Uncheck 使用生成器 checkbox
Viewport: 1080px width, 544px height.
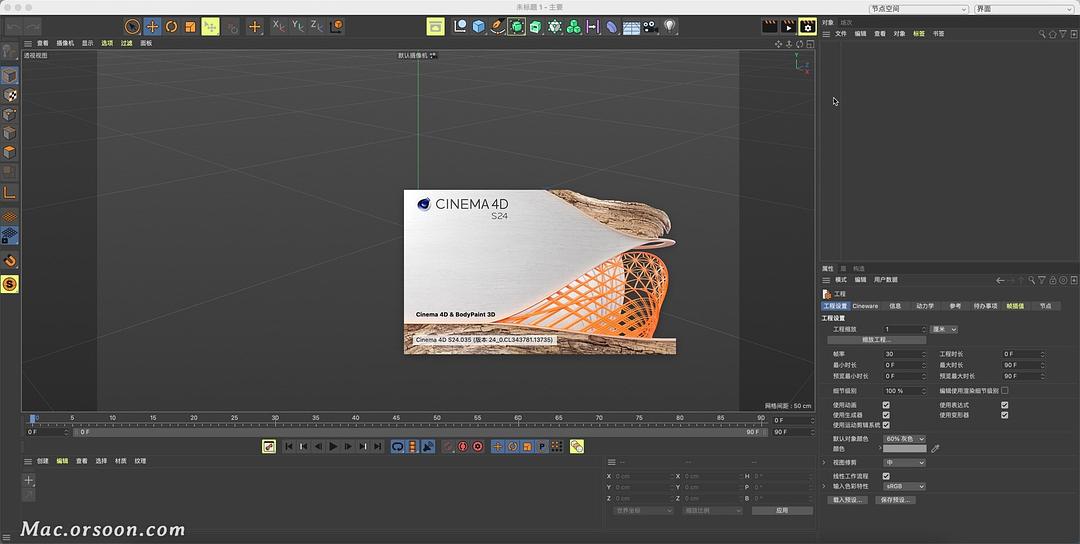886,415
